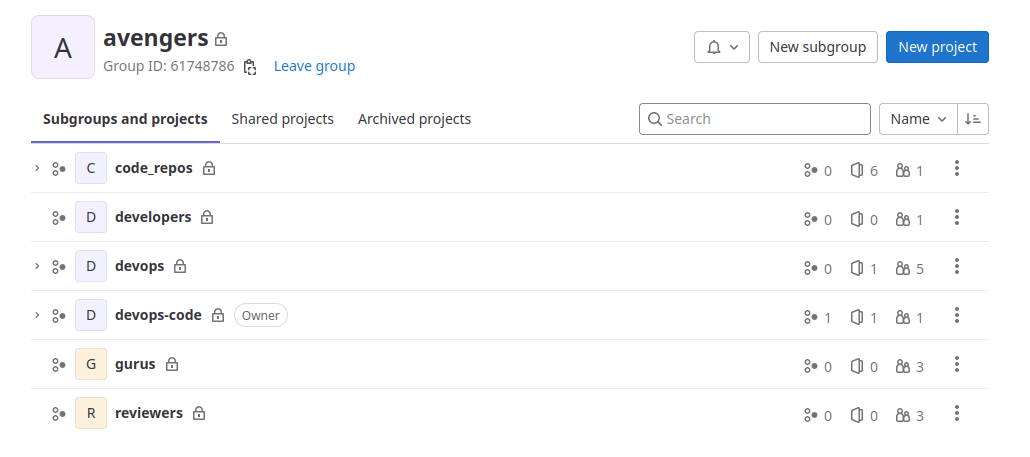1030x457 pixels.
Task: Expand the devops subgroup tree
Action: (x=37, y=266)
